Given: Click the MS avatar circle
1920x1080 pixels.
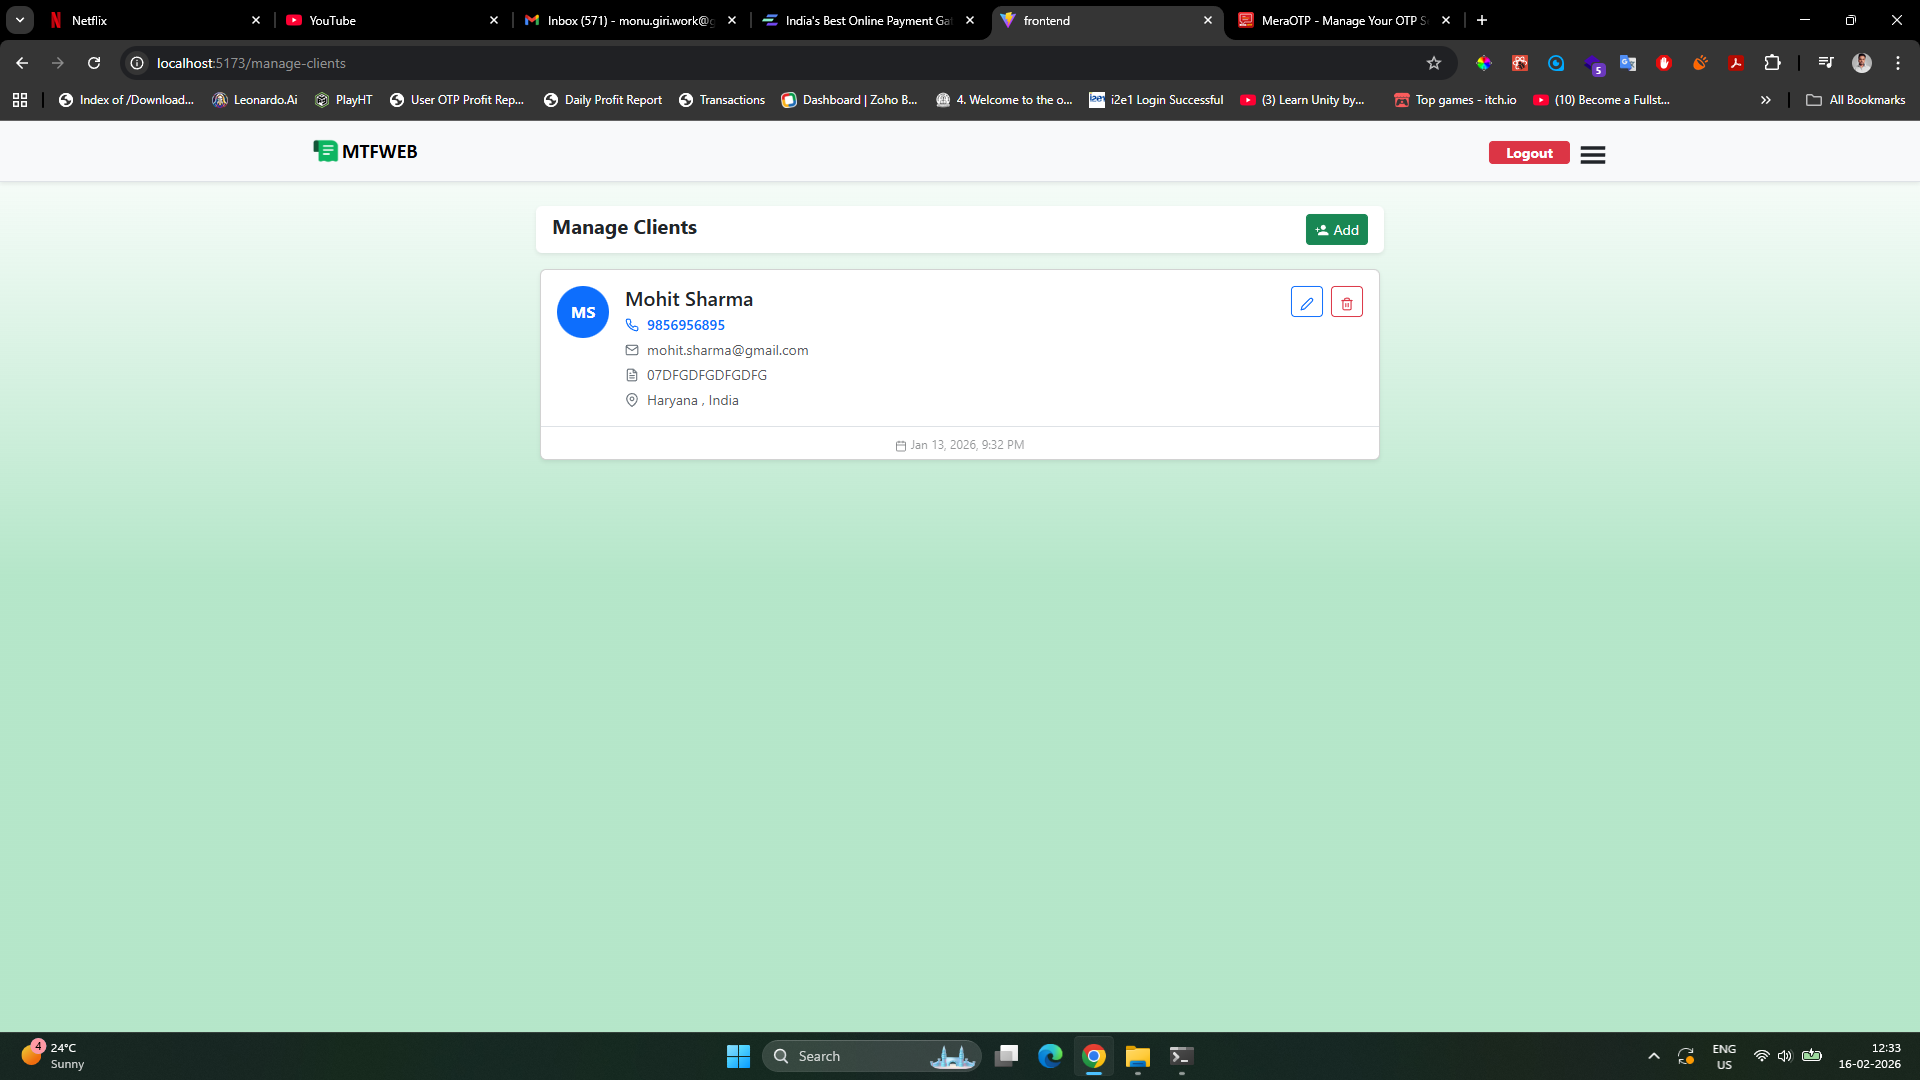Looking at the screenshot, I should 582,312.
